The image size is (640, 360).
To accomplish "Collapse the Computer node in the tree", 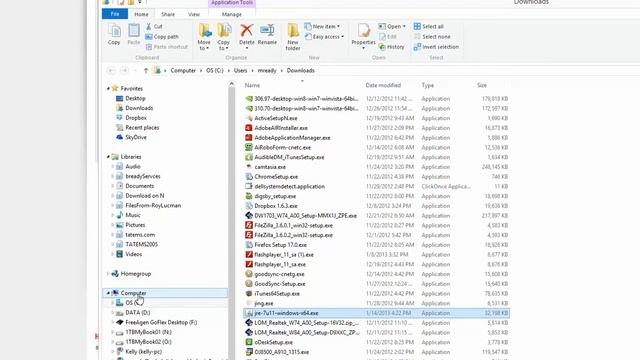I will tap(108, 293).
